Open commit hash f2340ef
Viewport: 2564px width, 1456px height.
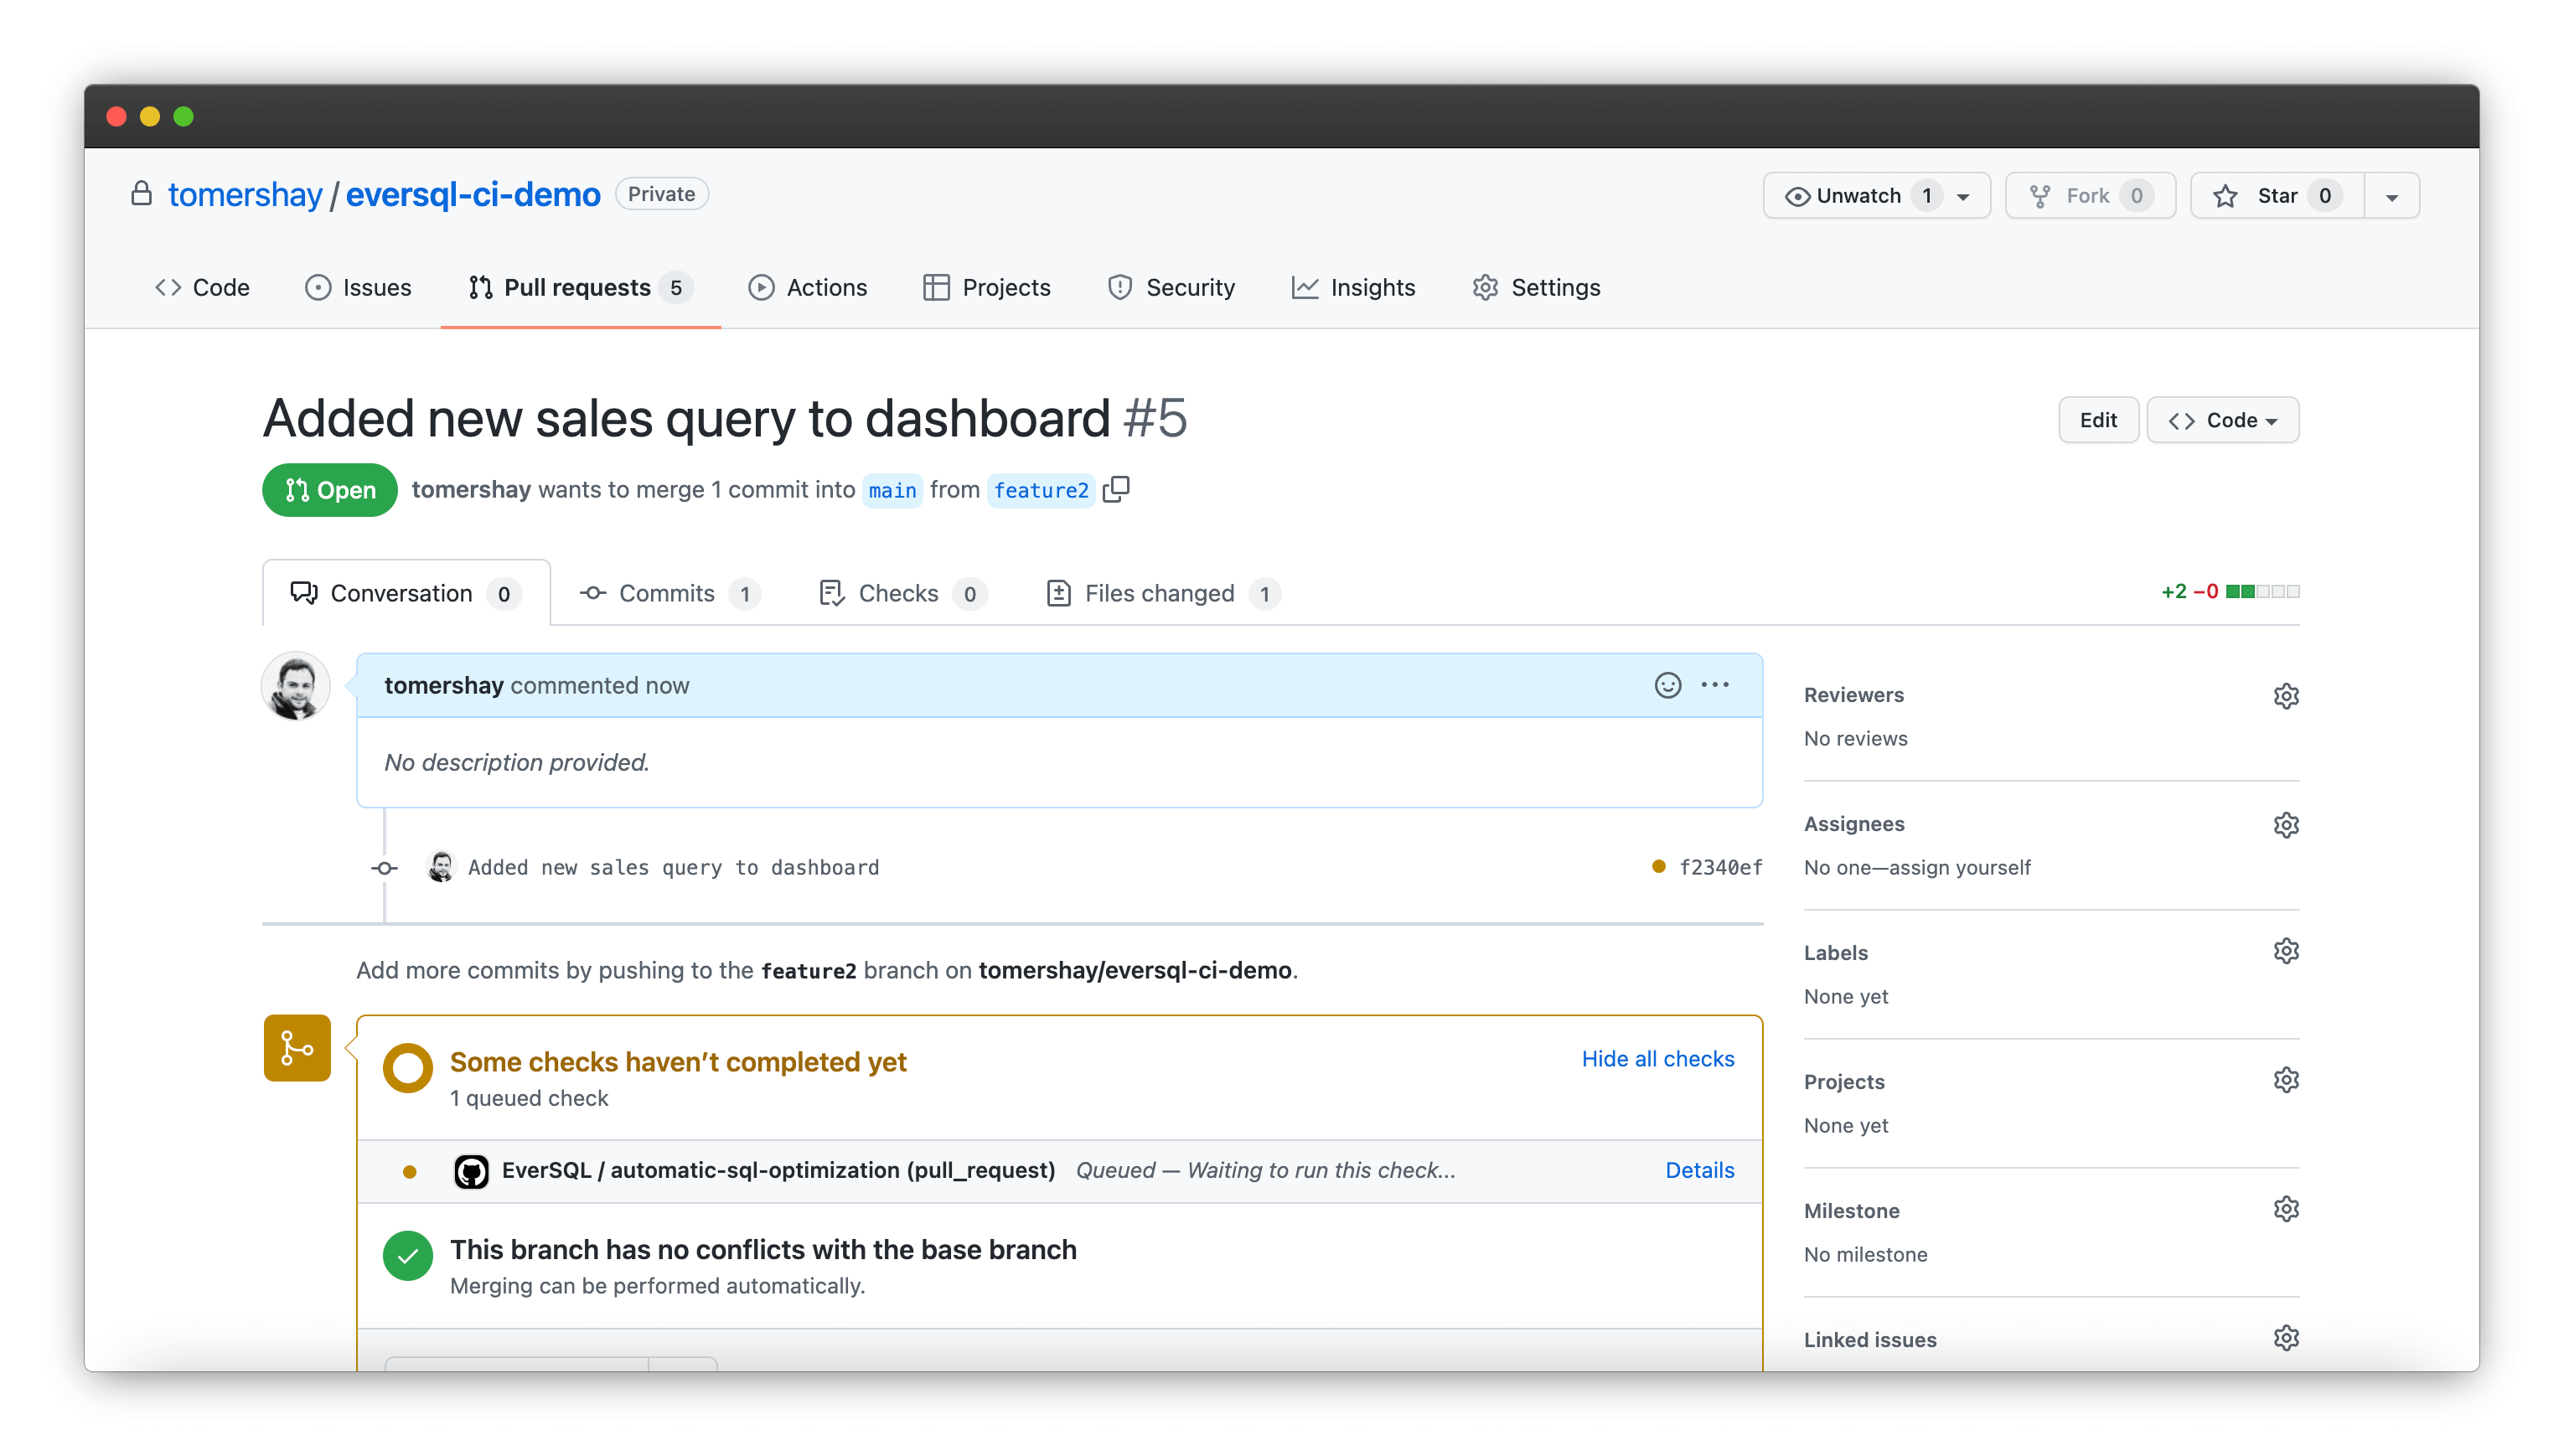(x=1721, y=867)
